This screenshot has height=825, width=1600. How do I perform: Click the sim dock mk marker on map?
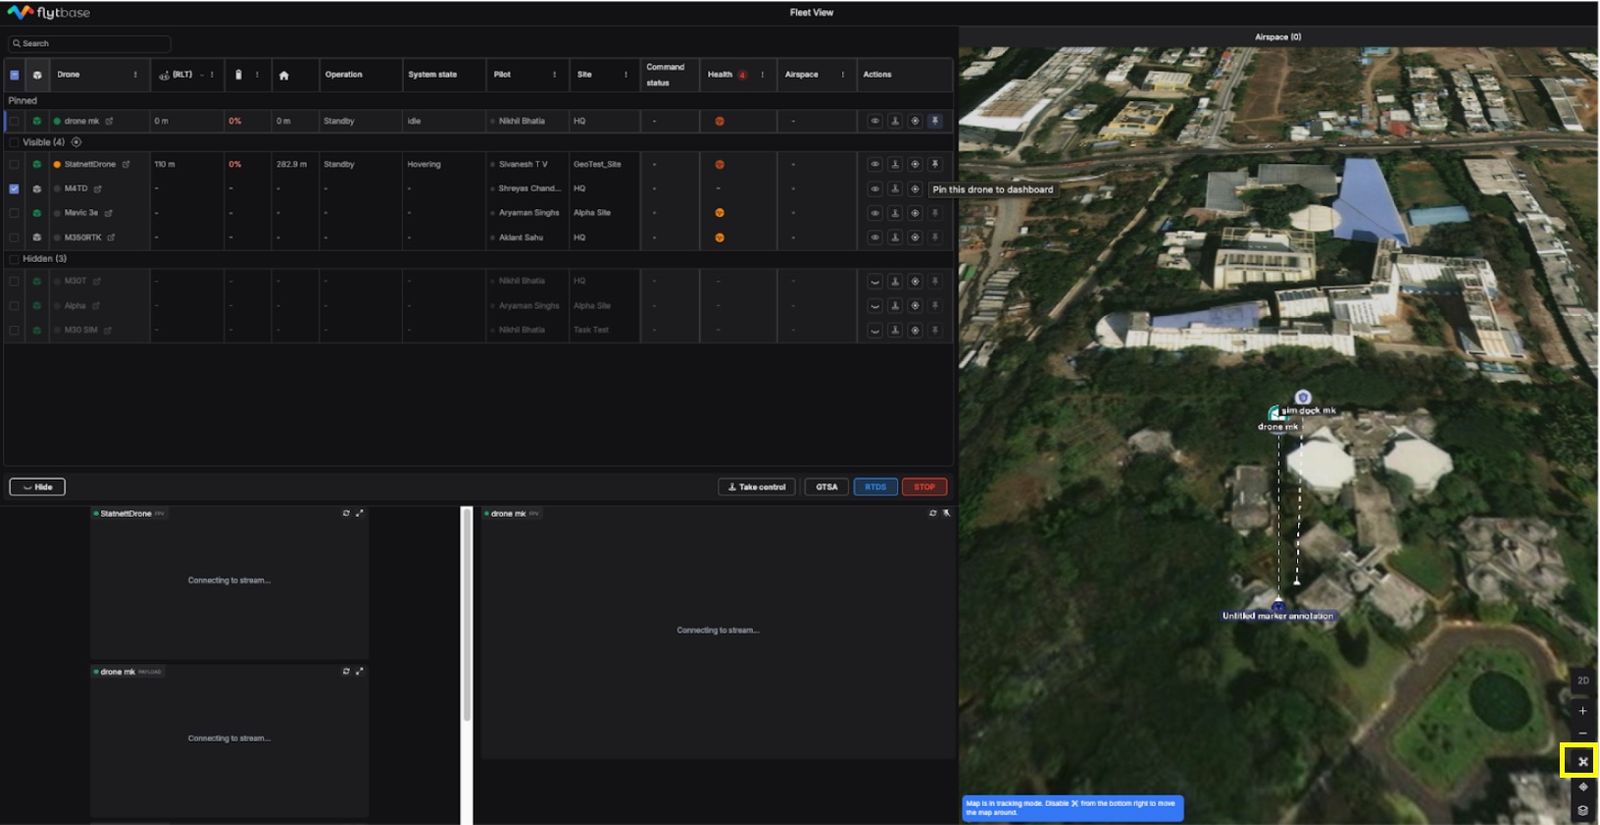(1302, 397)
